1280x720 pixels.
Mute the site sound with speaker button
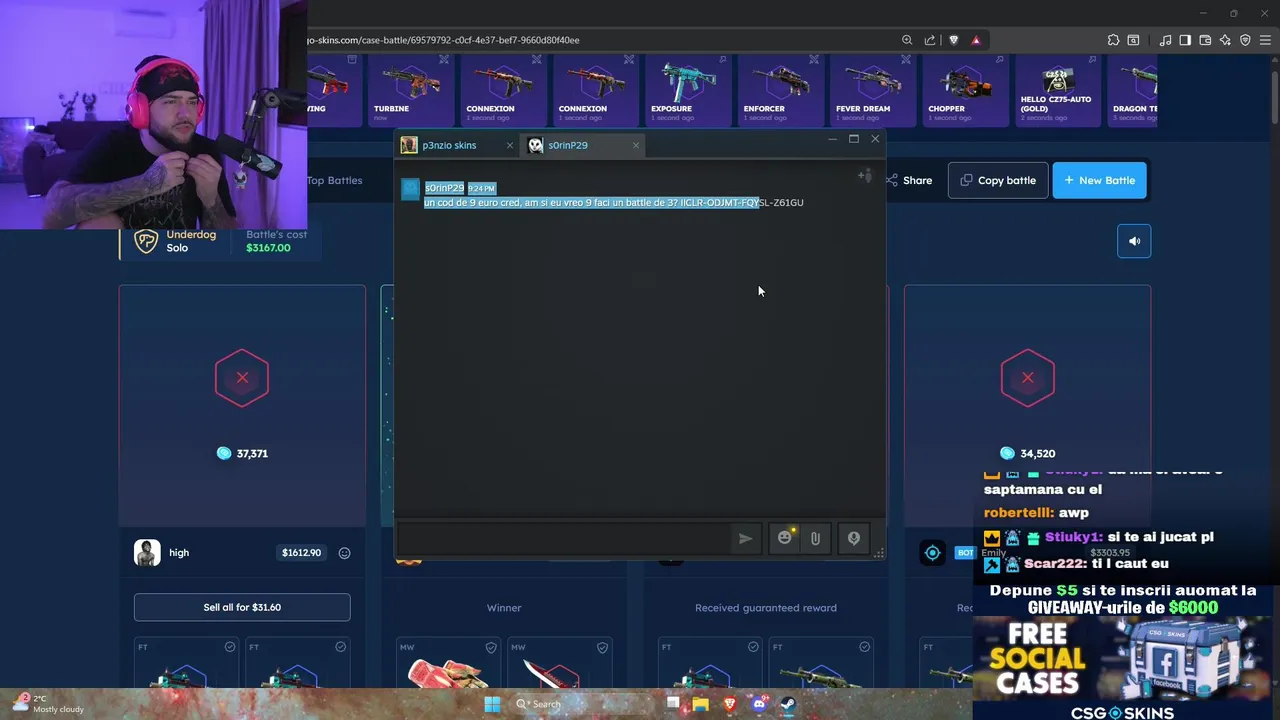coord(1134,241)
